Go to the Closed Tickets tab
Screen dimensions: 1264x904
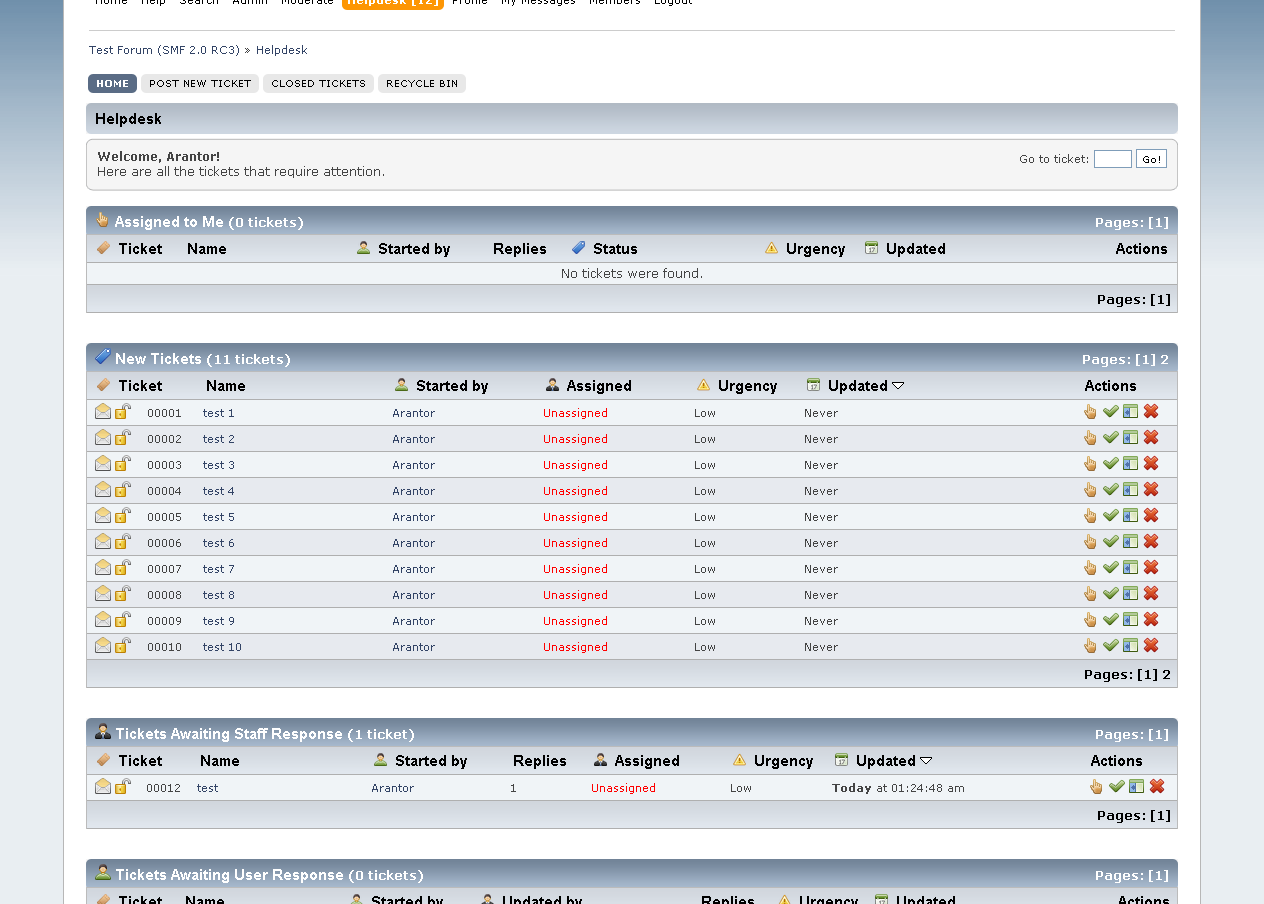pyautogui.click(x=318, y=84)
